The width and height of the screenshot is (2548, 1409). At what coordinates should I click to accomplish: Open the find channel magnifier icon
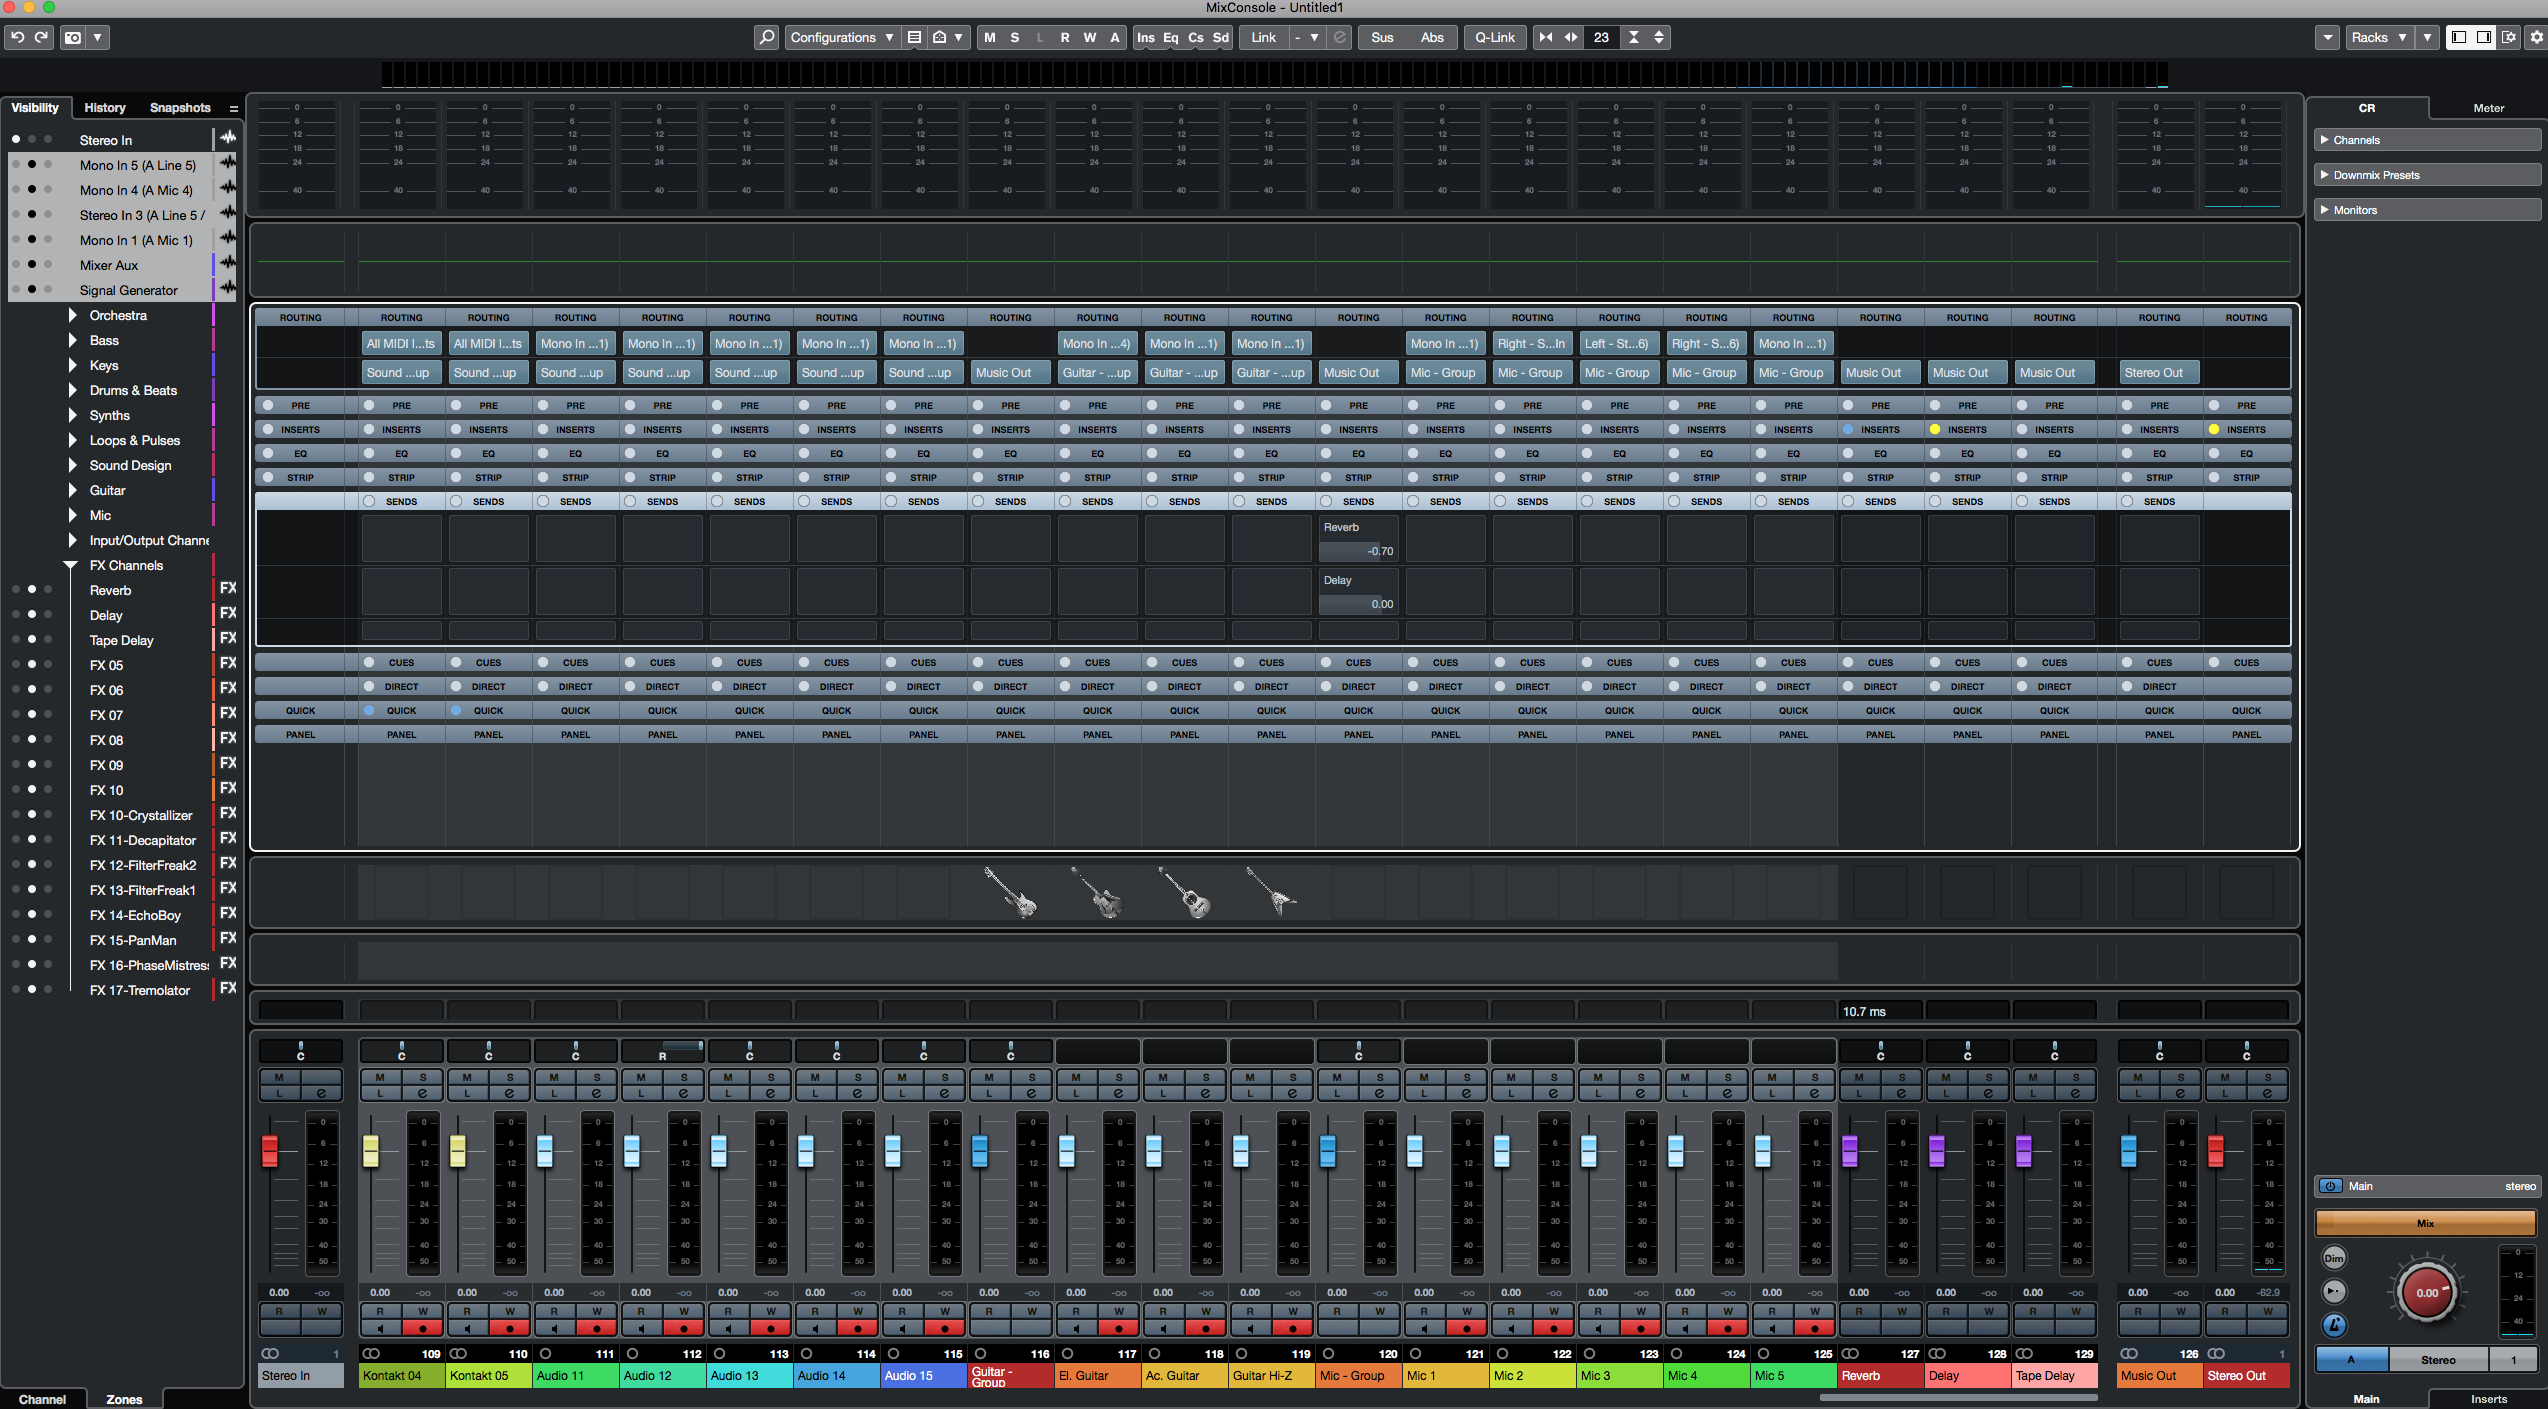(766, 37)
